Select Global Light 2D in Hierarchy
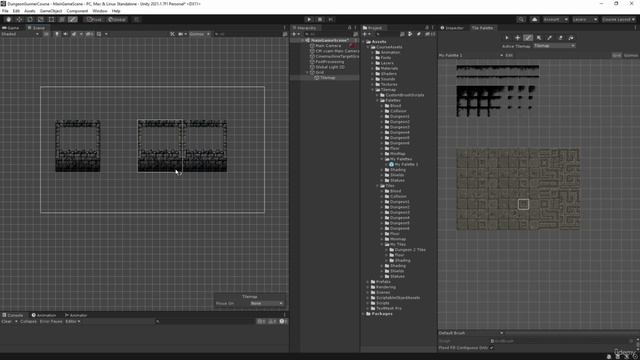This screenshot has width=640, height=360. [330, 67]
